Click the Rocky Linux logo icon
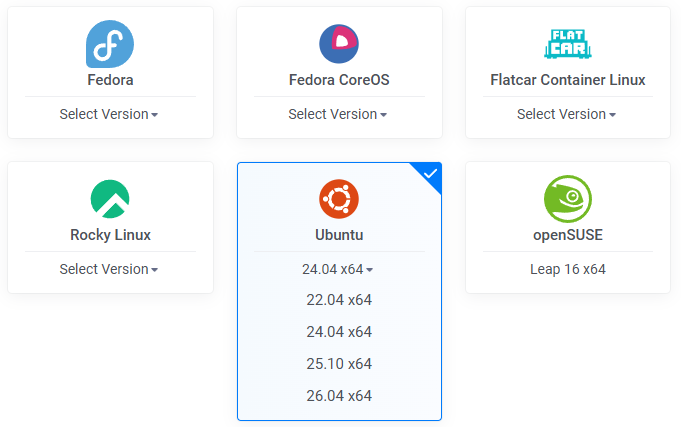Screen dimensions: 681x427 (x=110, y=199)
